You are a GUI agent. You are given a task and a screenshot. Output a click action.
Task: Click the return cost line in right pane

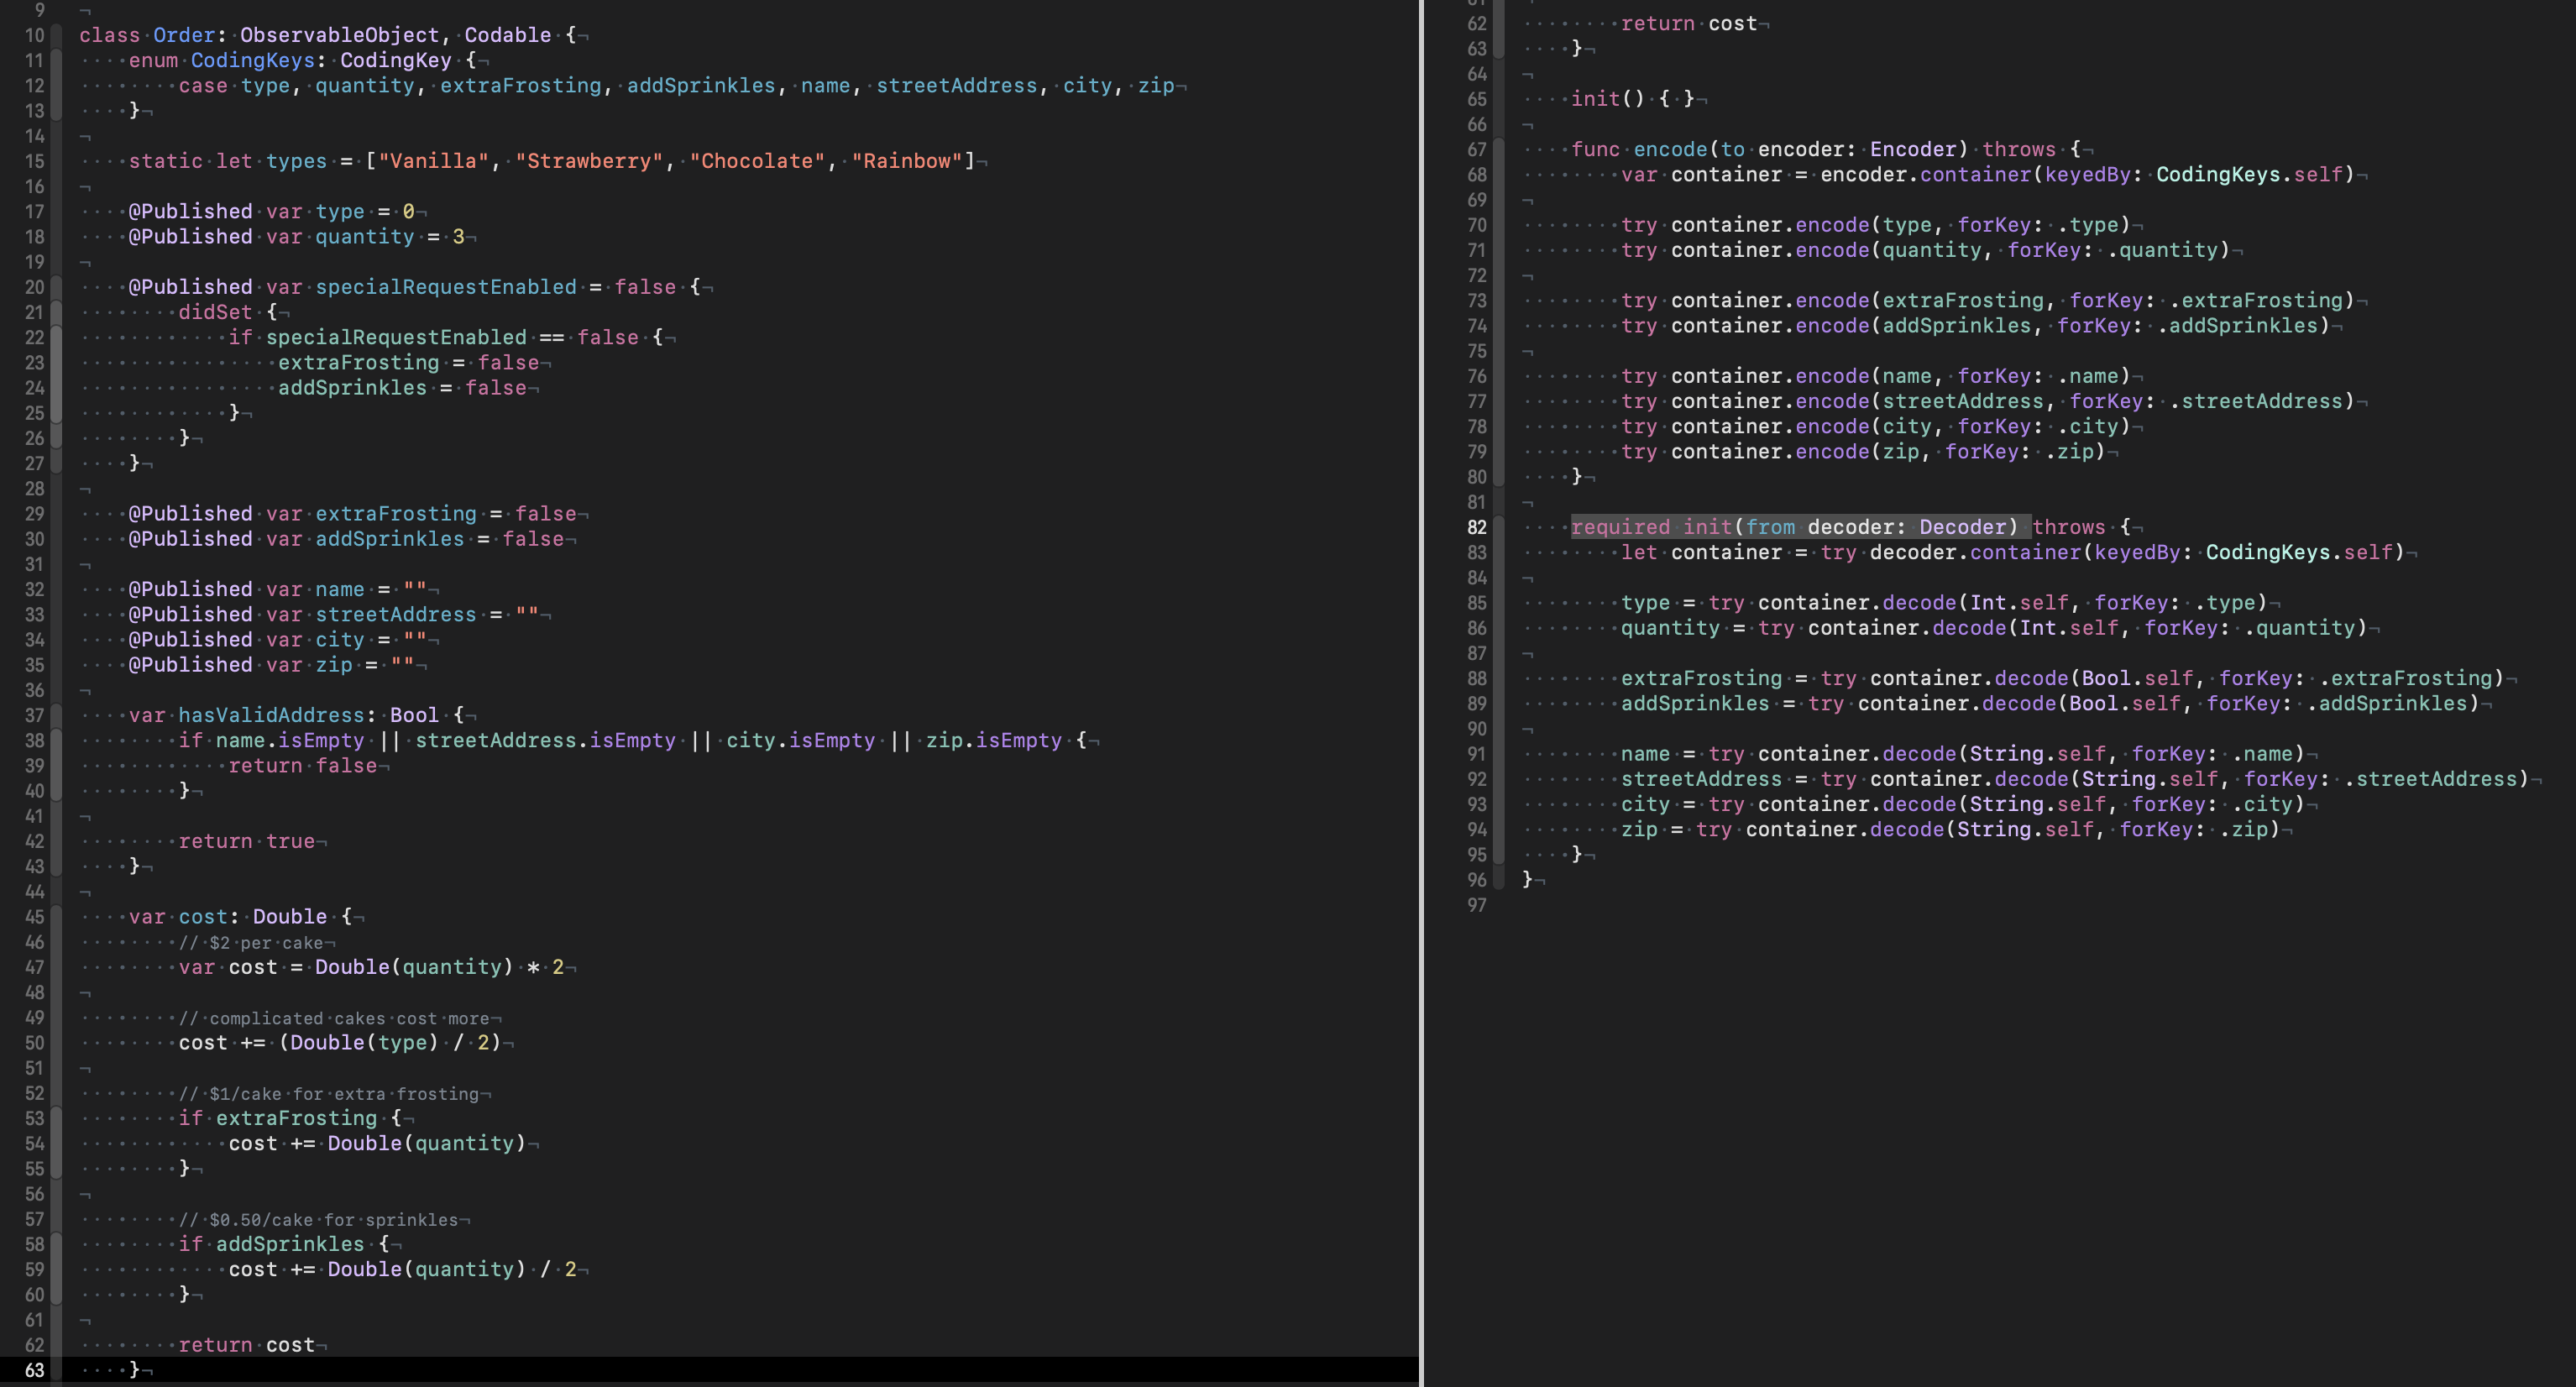(x=1690, y=23)
